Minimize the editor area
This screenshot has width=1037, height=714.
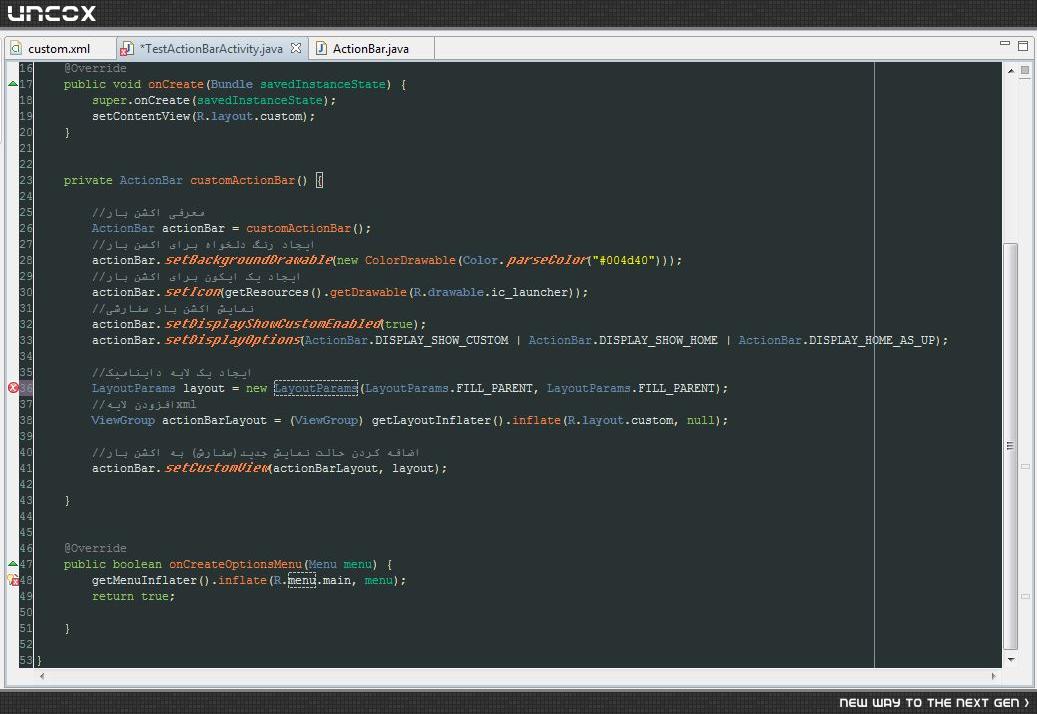point(1005,44)
